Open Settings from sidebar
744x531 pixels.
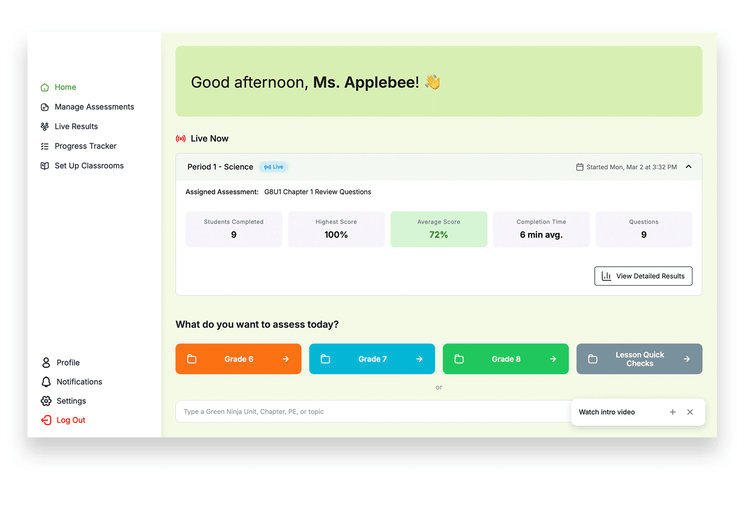[64, 401]
